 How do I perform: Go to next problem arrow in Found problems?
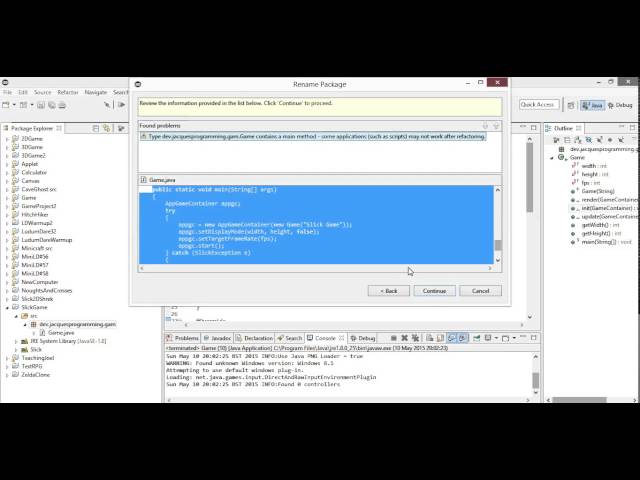tap(485, 126)
